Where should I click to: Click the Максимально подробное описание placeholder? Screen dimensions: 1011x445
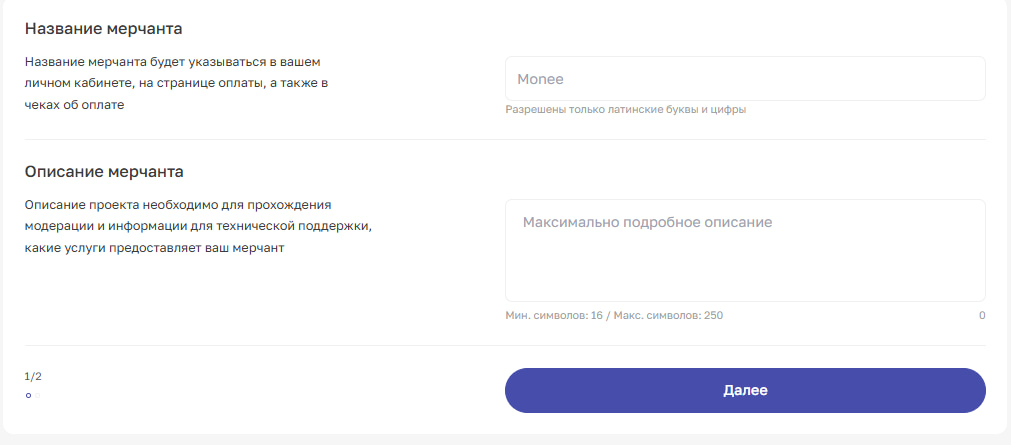tap(647, 222)
